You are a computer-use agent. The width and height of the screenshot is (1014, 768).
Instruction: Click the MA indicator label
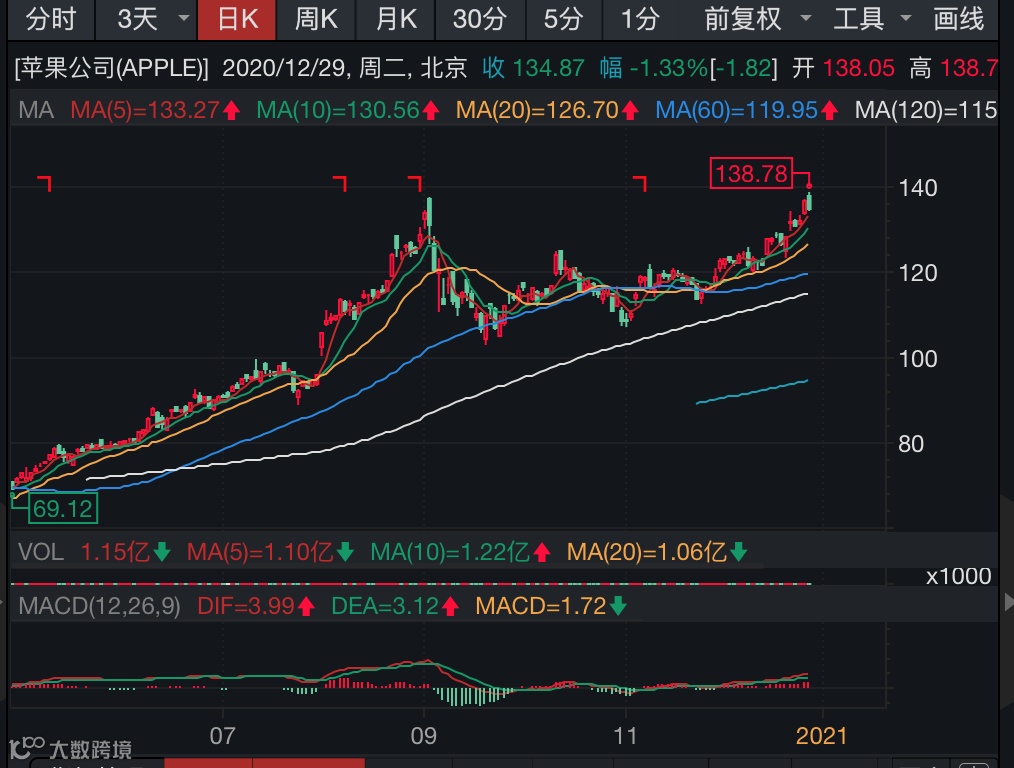click(x=36, y=111)
